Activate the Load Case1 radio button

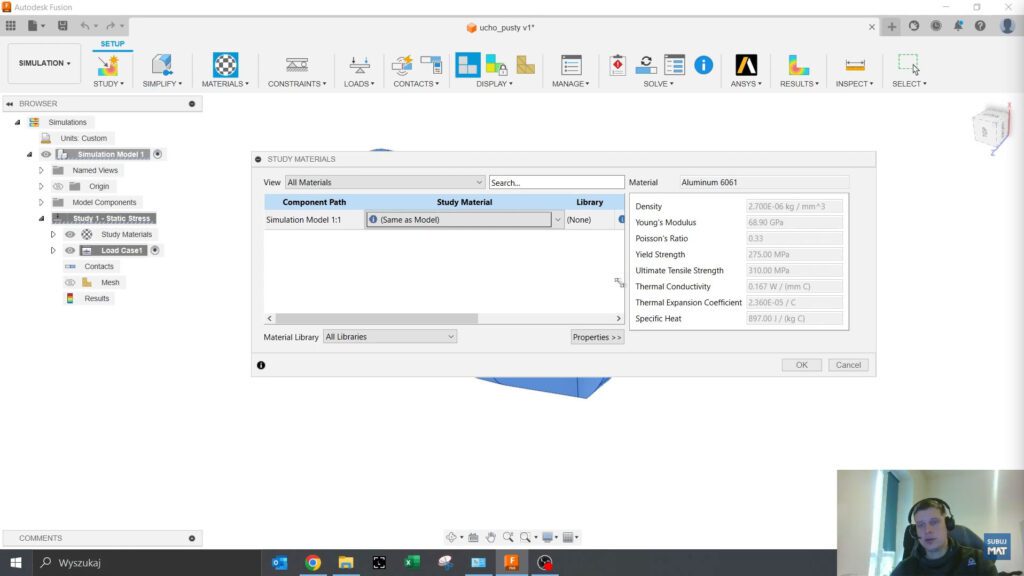tap(156, 250)
